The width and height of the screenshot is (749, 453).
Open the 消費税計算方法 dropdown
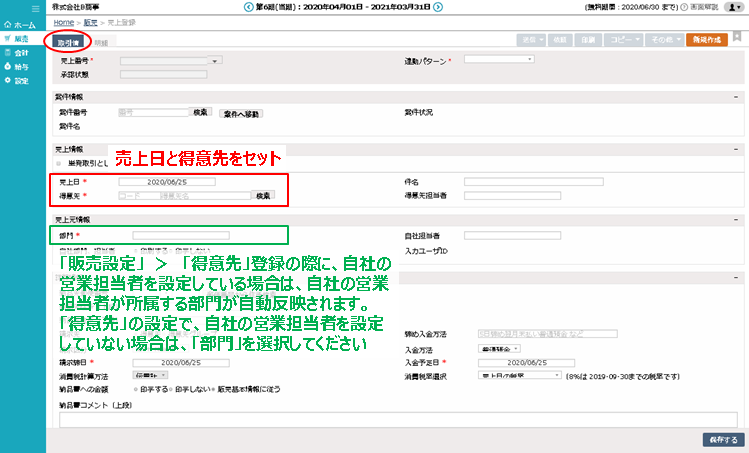150,376
